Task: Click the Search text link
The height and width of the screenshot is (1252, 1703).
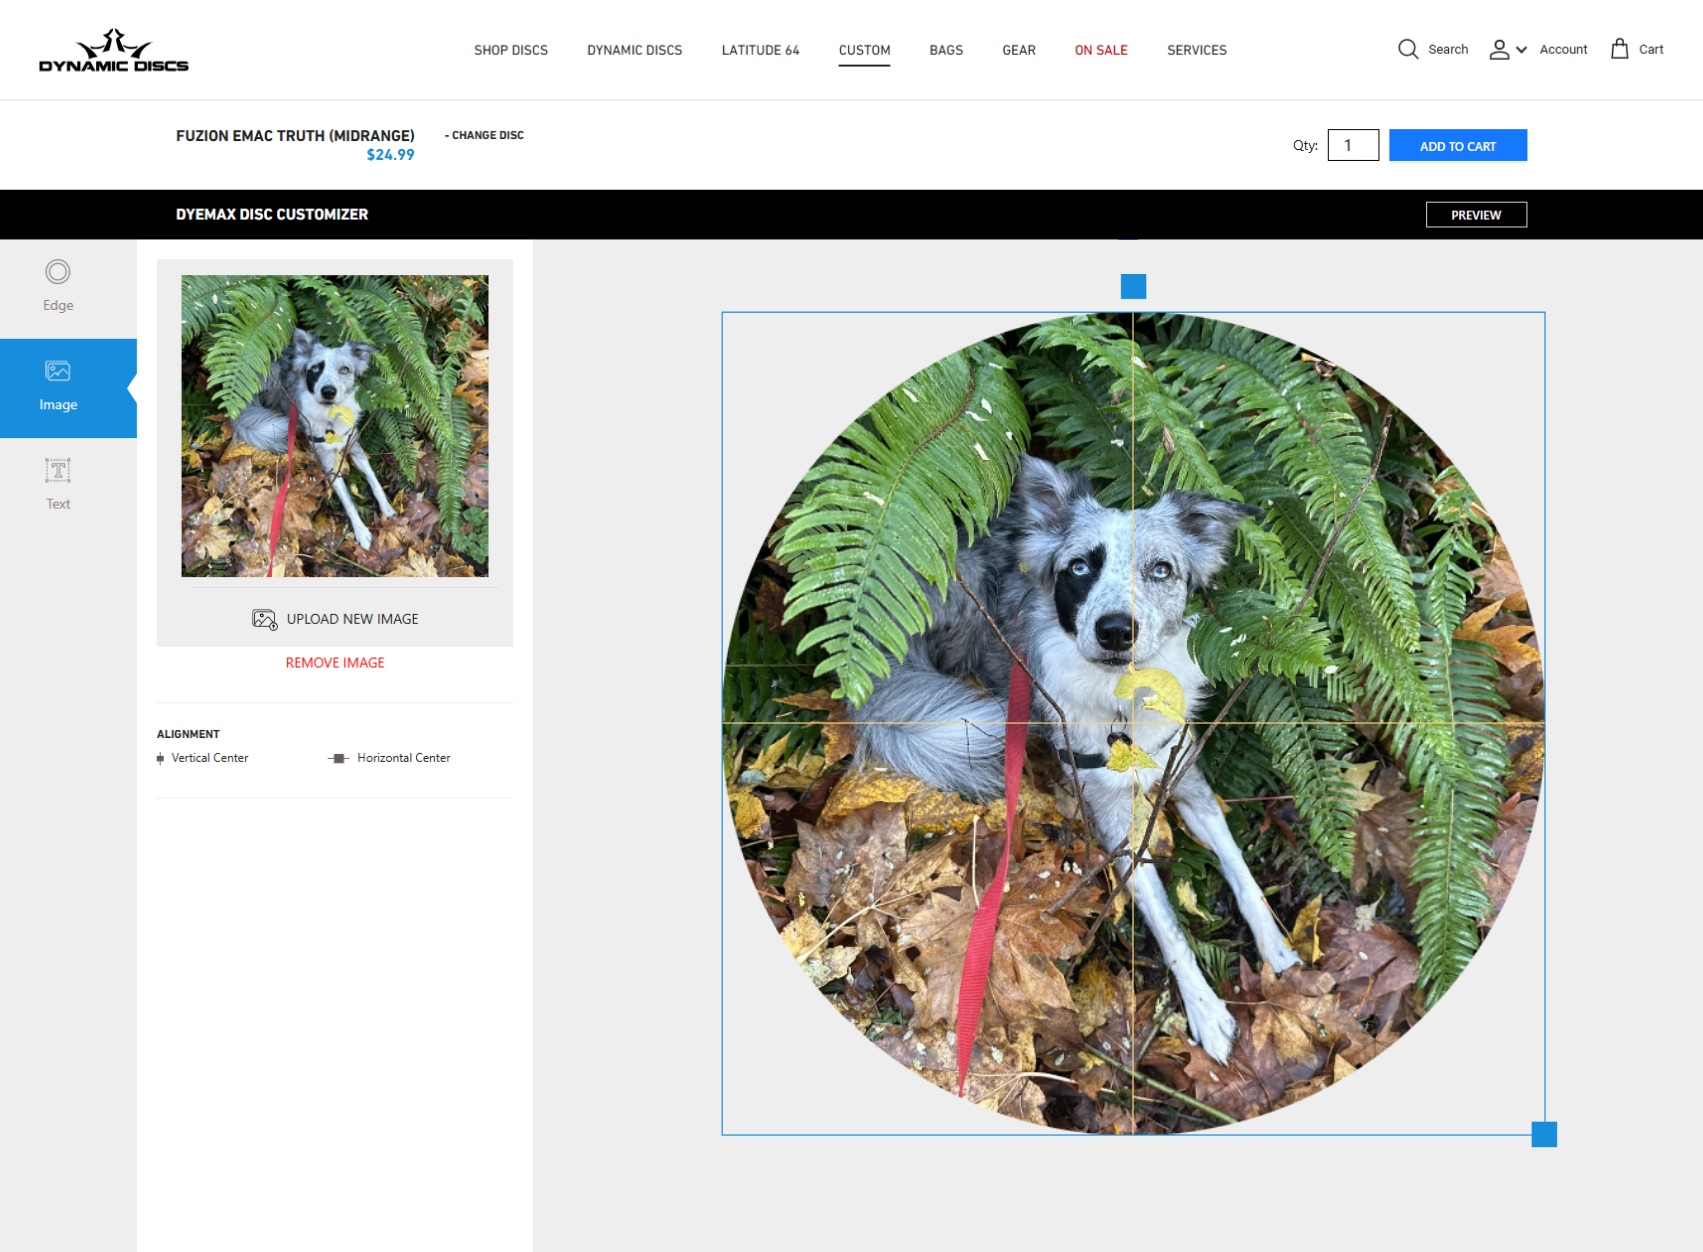Action: click(1448, 49)
